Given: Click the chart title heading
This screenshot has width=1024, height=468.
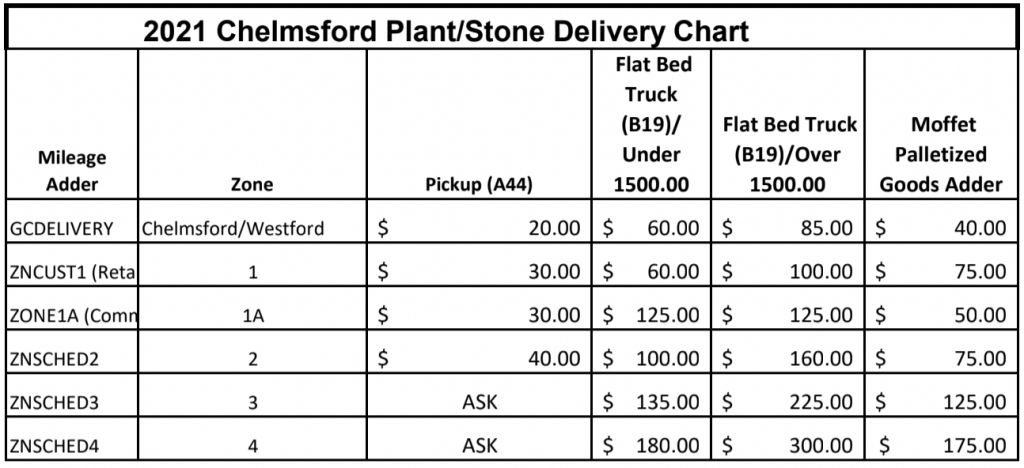Looking at the screenshot, I should 446,30.
